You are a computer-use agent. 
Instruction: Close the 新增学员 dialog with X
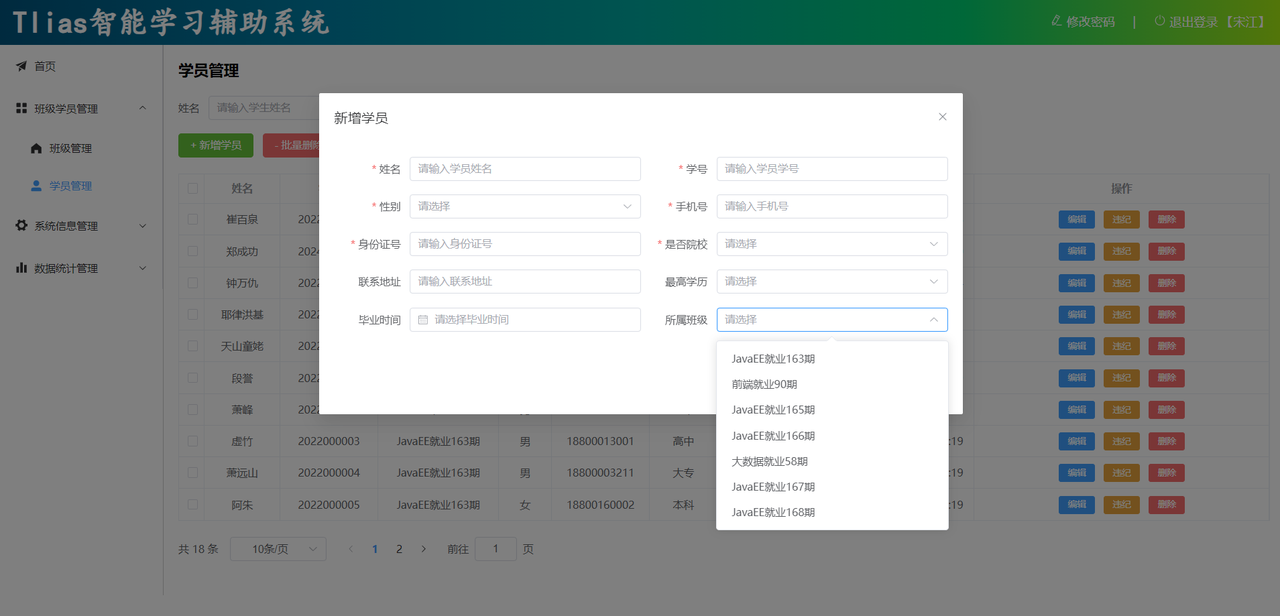point(942,117)
